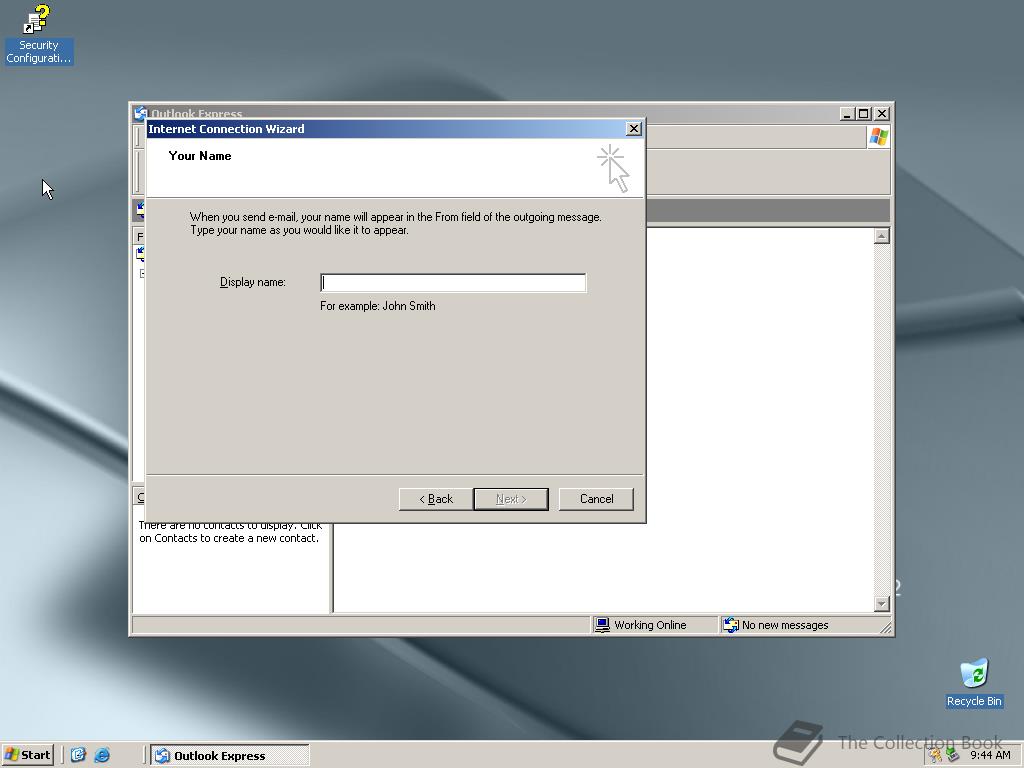Go back with the Back button

(436, 499)
